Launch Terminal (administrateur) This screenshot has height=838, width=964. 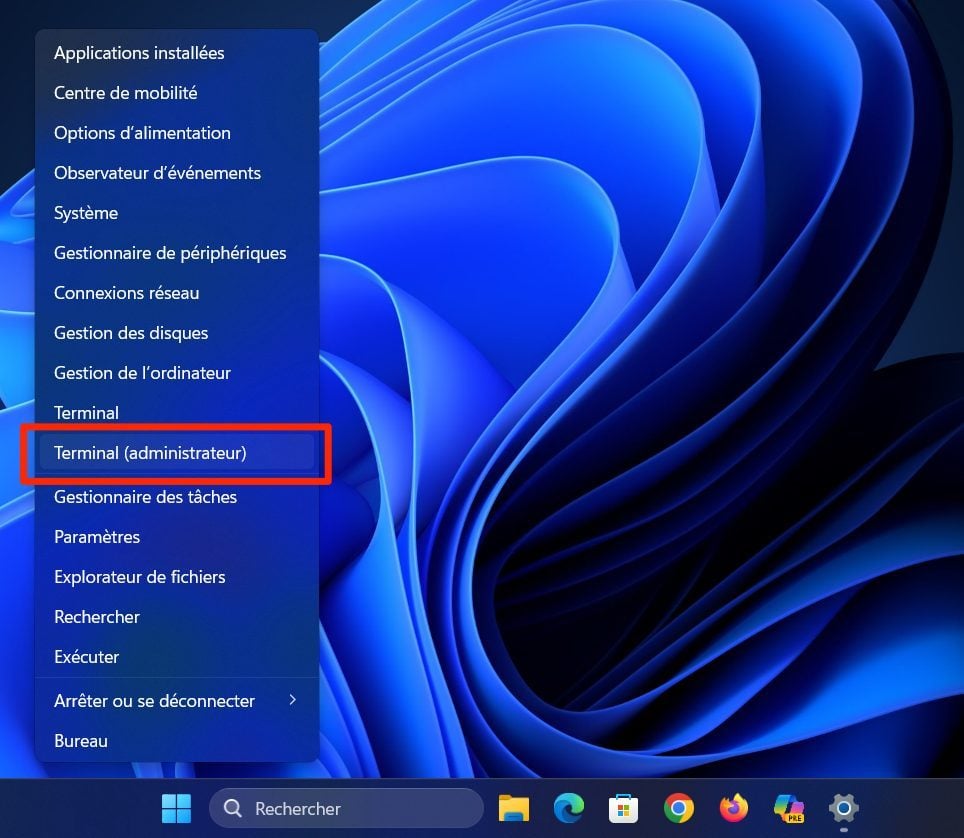[x=177, y=453]
